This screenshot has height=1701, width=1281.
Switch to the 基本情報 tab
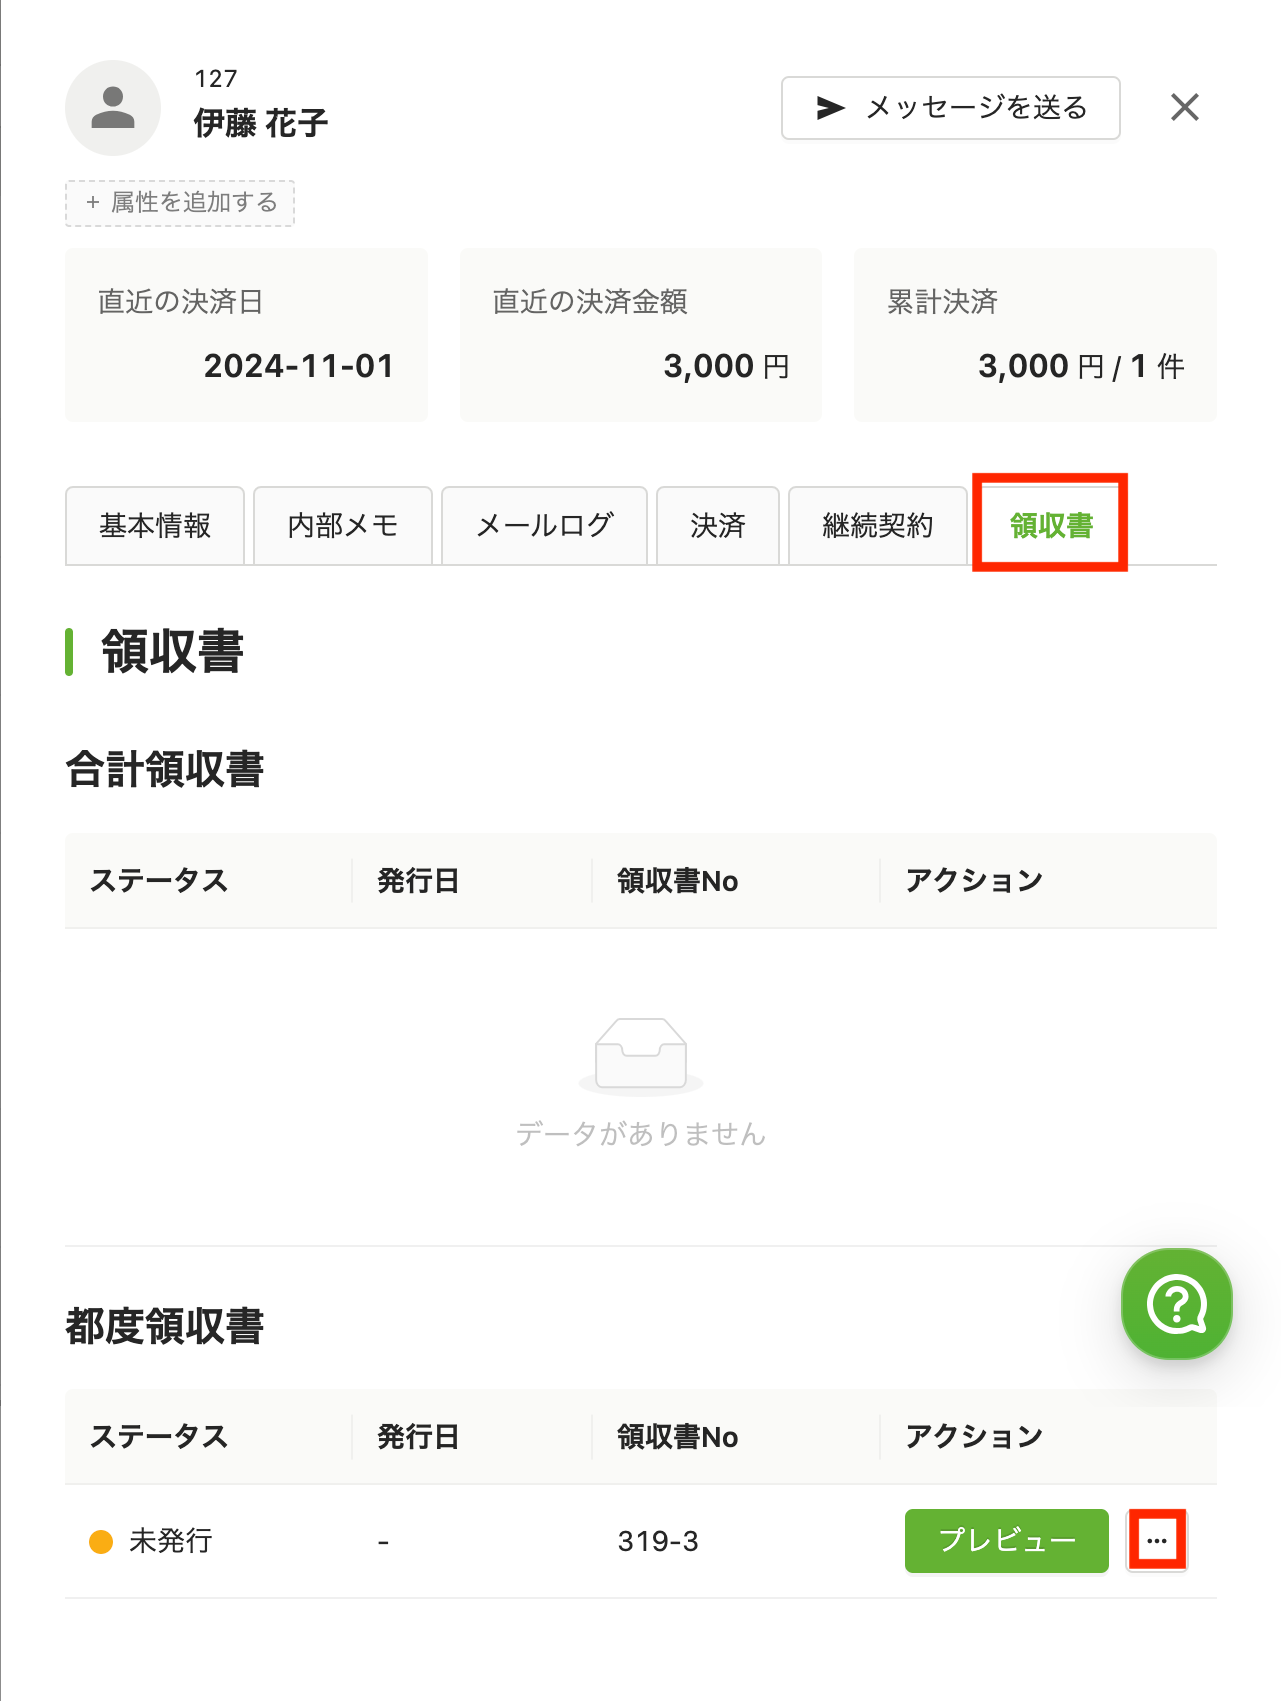coord(155,526)
